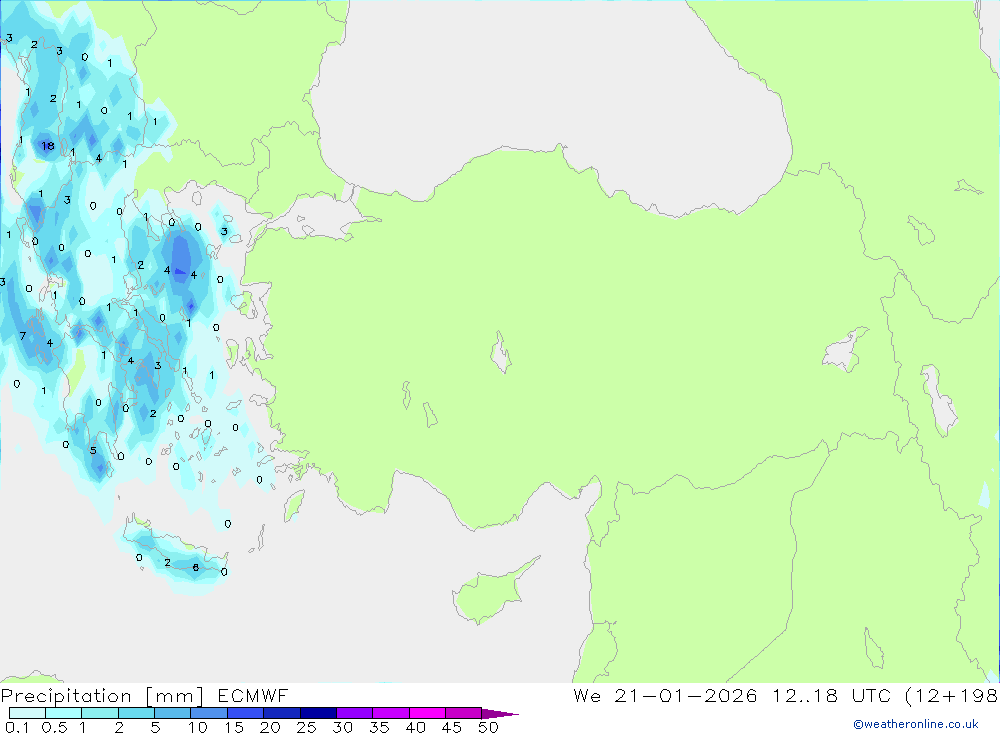Click the 20–25 mm dark navy legend swatch
Screen dimensions: 1000x733
[x=281, y=713]
